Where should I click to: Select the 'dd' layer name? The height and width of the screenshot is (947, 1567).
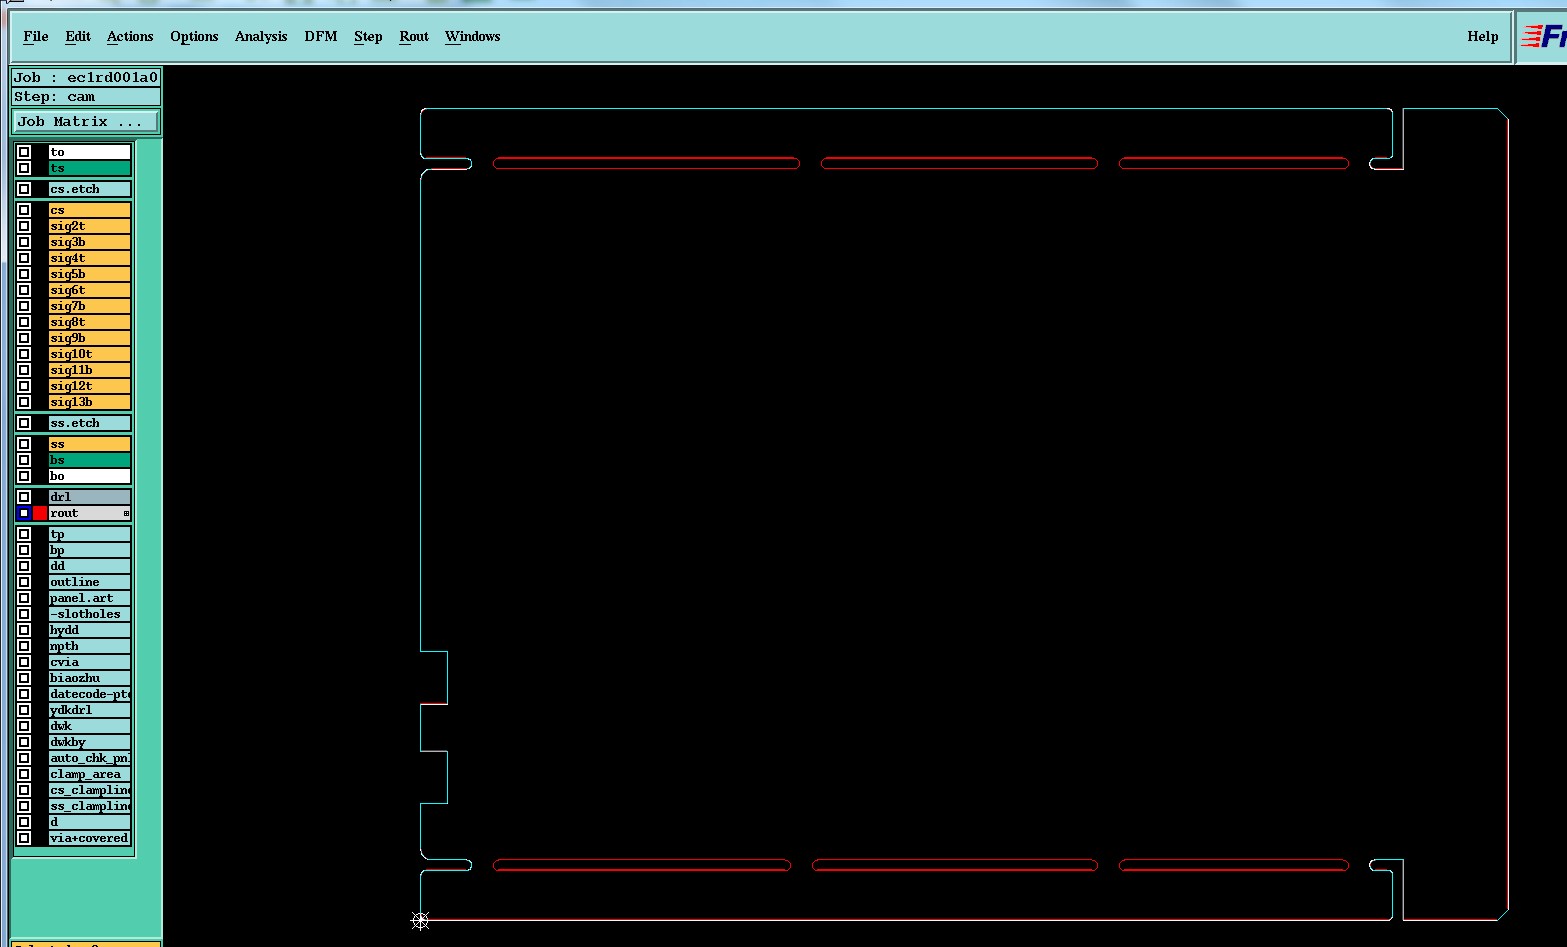89,566
